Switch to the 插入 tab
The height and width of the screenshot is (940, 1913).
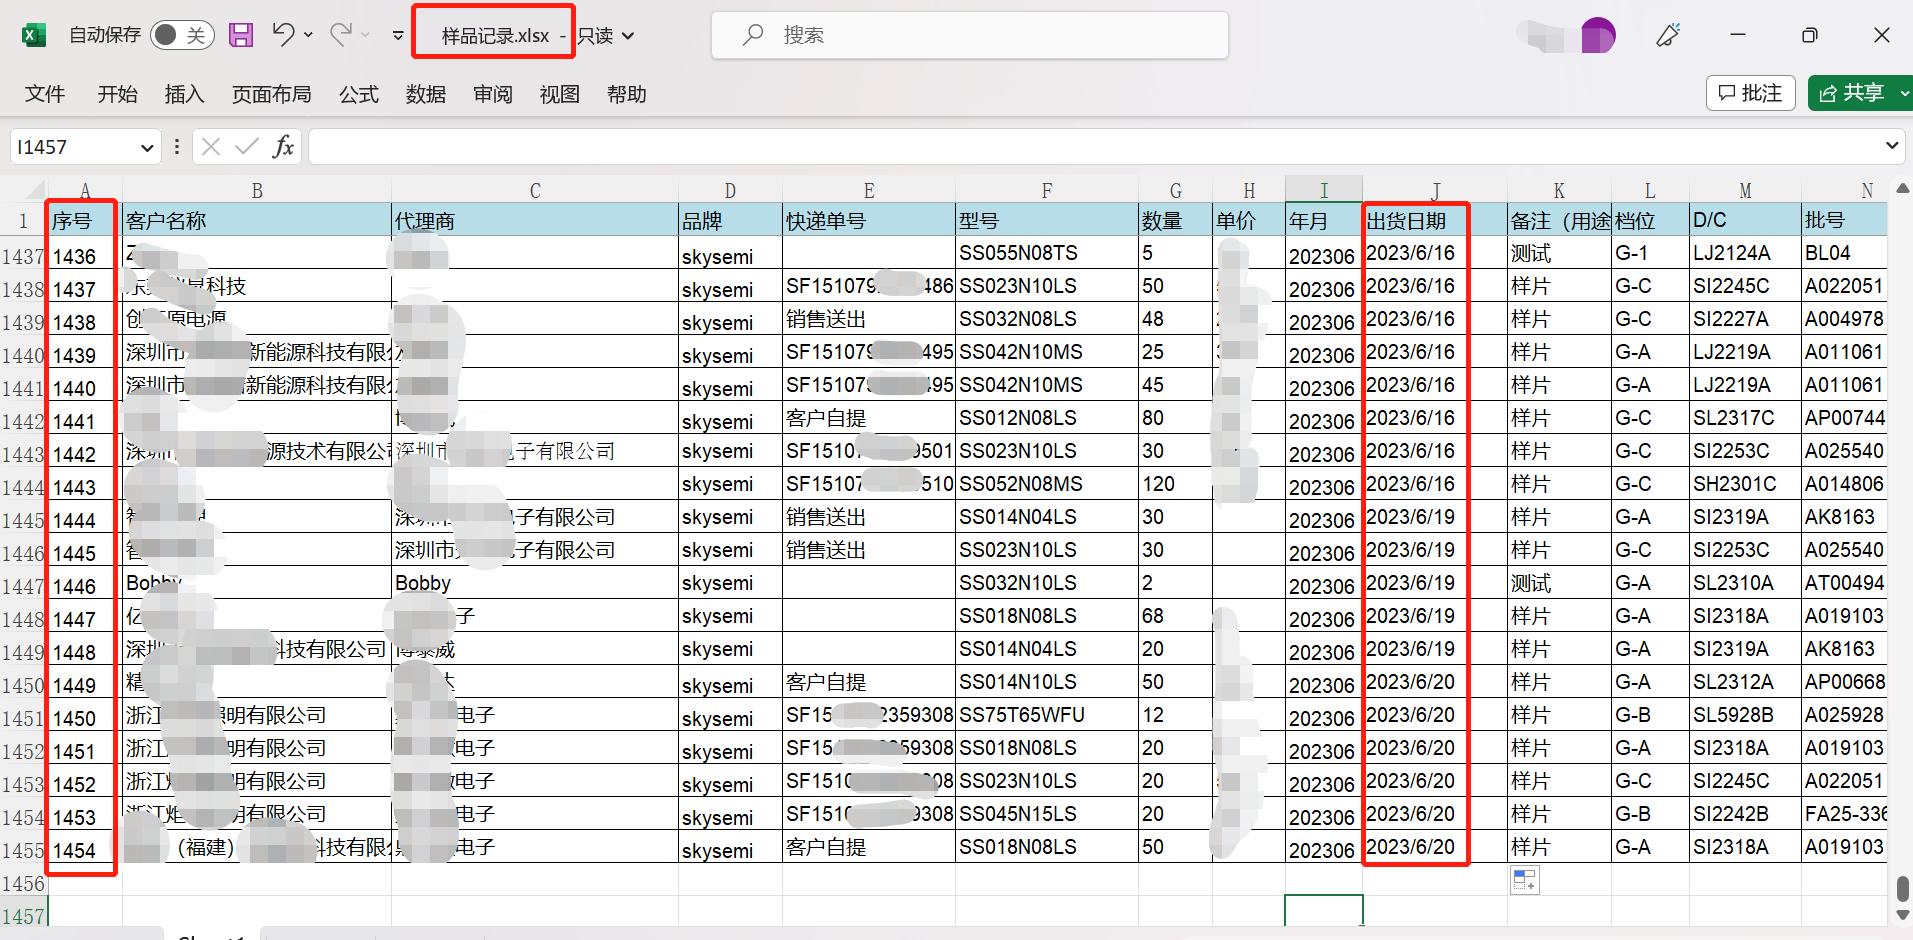(184, 94)
